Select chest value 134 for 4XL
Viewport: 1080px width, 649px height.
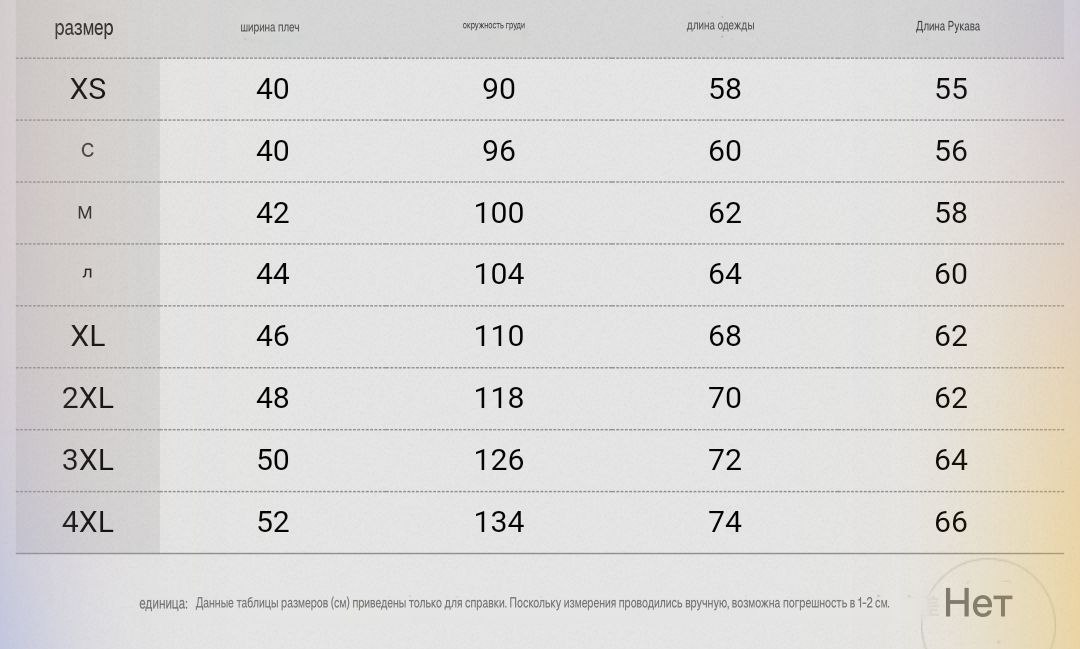[x=499, y=522]
